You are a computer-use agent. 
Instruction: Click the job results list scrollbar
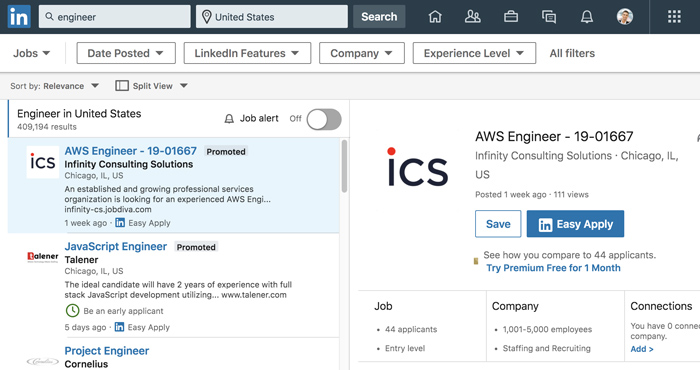[344, 166]
